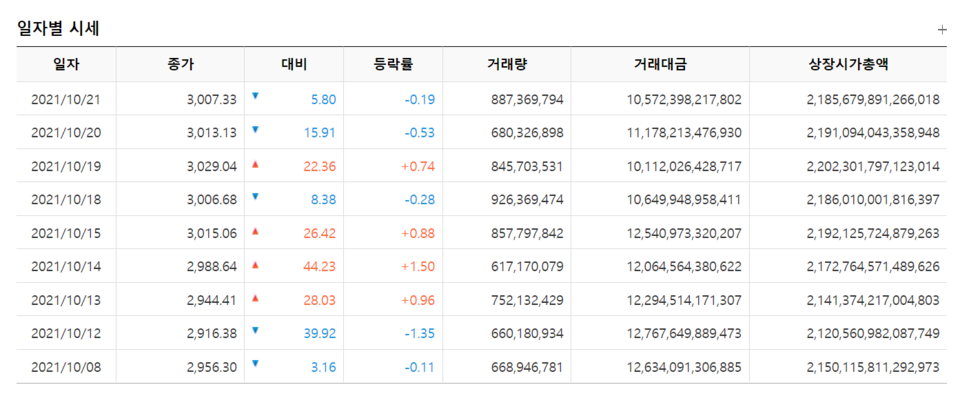Click closing price 2,988.64

[212, 266]
